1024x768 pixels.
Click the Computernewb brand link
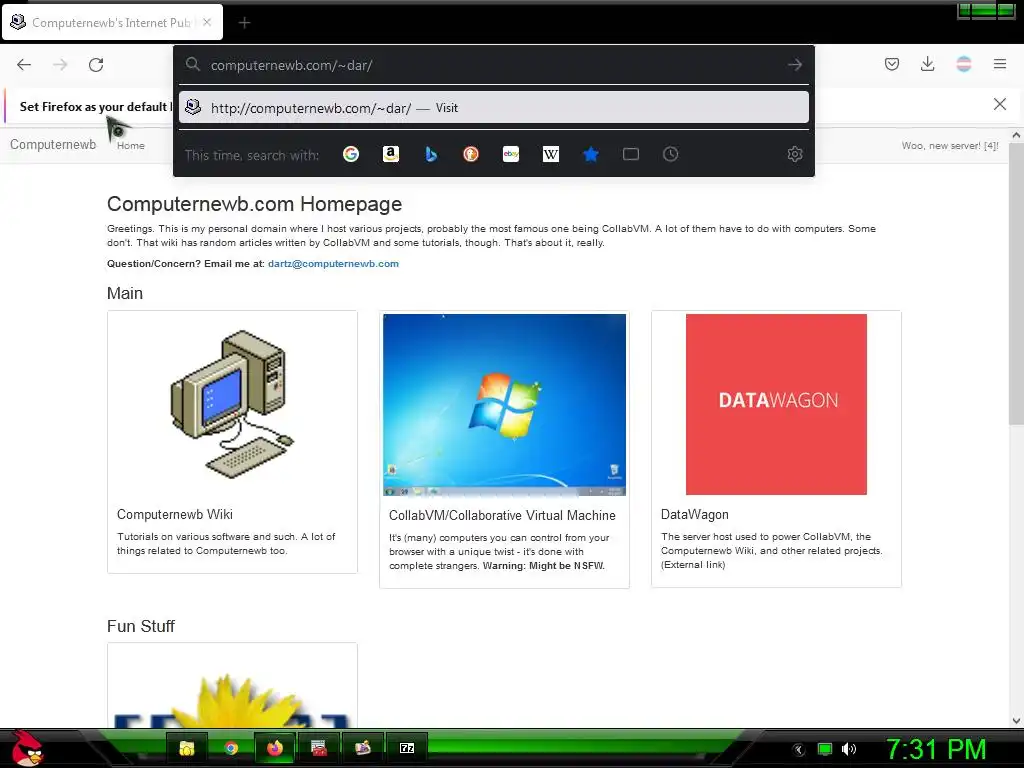pyautogui.click(x=53, y=144)
